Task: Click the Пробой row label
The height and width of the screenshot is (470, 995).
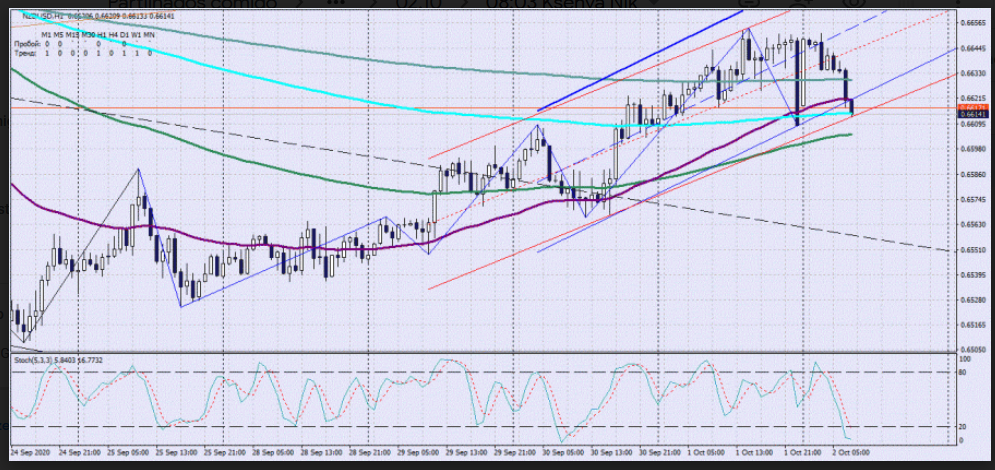Action: pyautogui.click(x=27, y=43)
